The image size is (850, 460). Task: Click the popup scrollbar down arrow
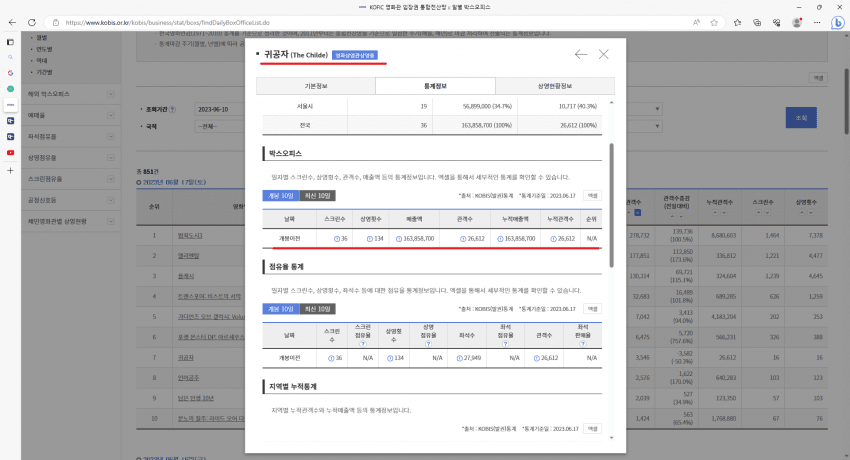coord(611,437)
